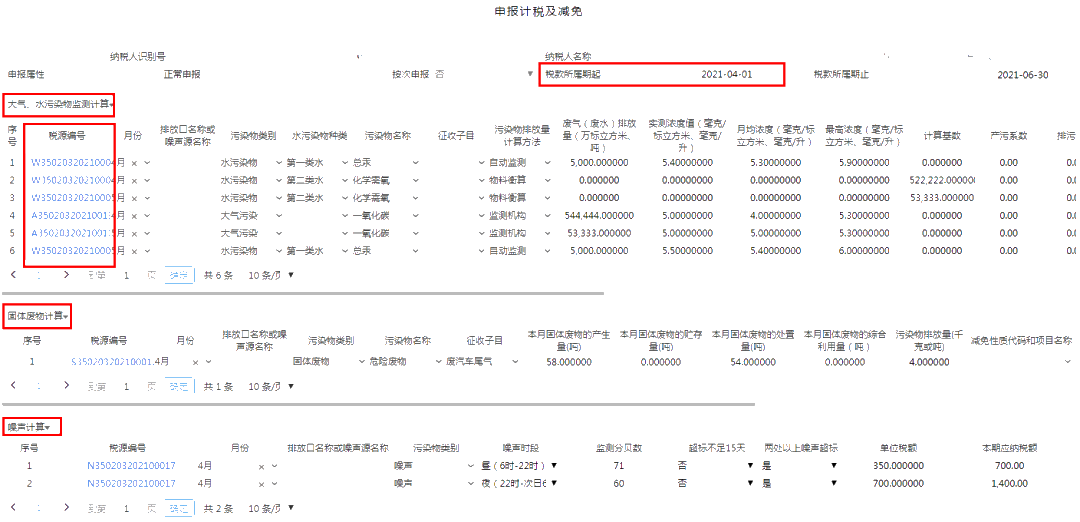Go to previous page in solid waste table
The width and height of the screenshot is (1080, 522).
click(12, 385)
